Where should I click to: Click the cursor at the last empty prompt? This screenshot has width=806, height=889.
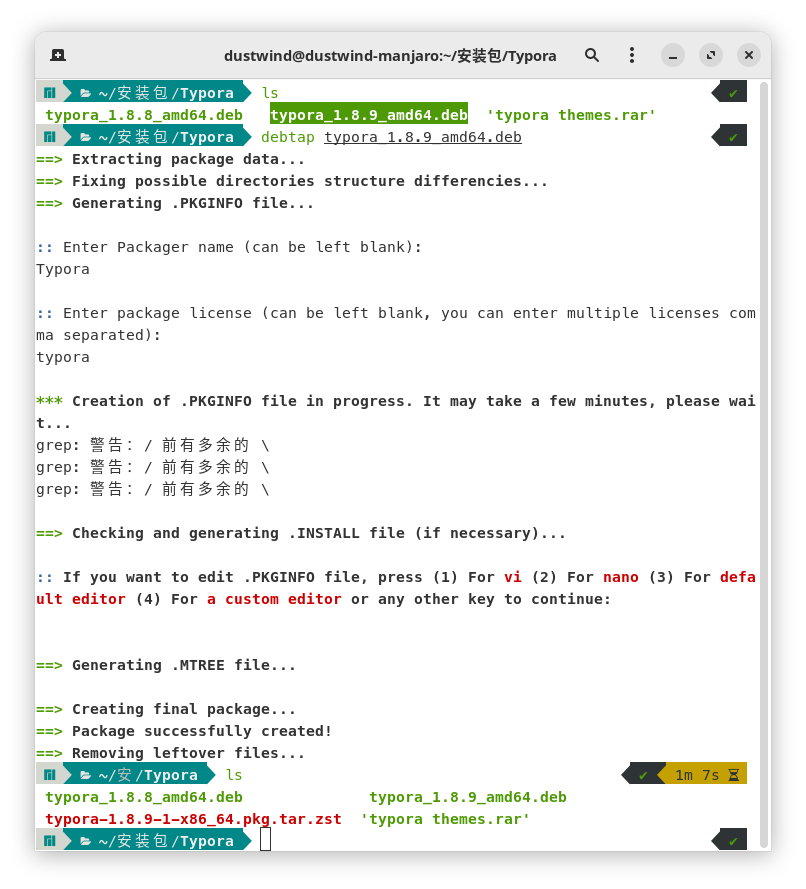pyautogui.click(x=265, y=840)
